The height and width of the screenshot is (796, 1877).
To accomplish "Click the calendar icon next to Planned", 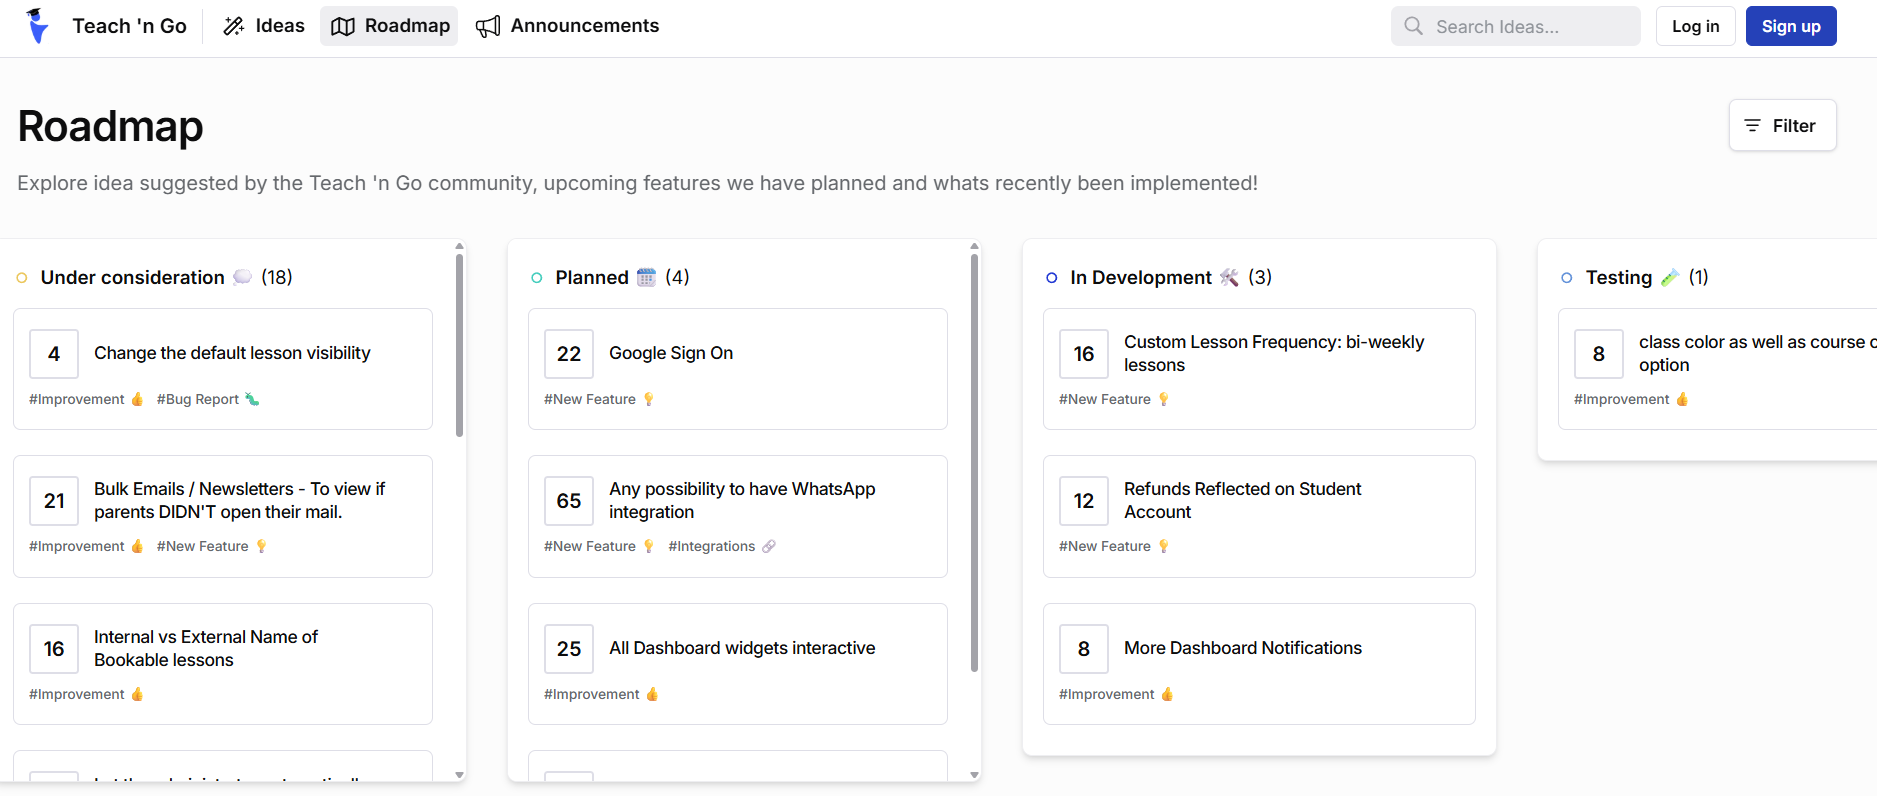I will point(646,277).
